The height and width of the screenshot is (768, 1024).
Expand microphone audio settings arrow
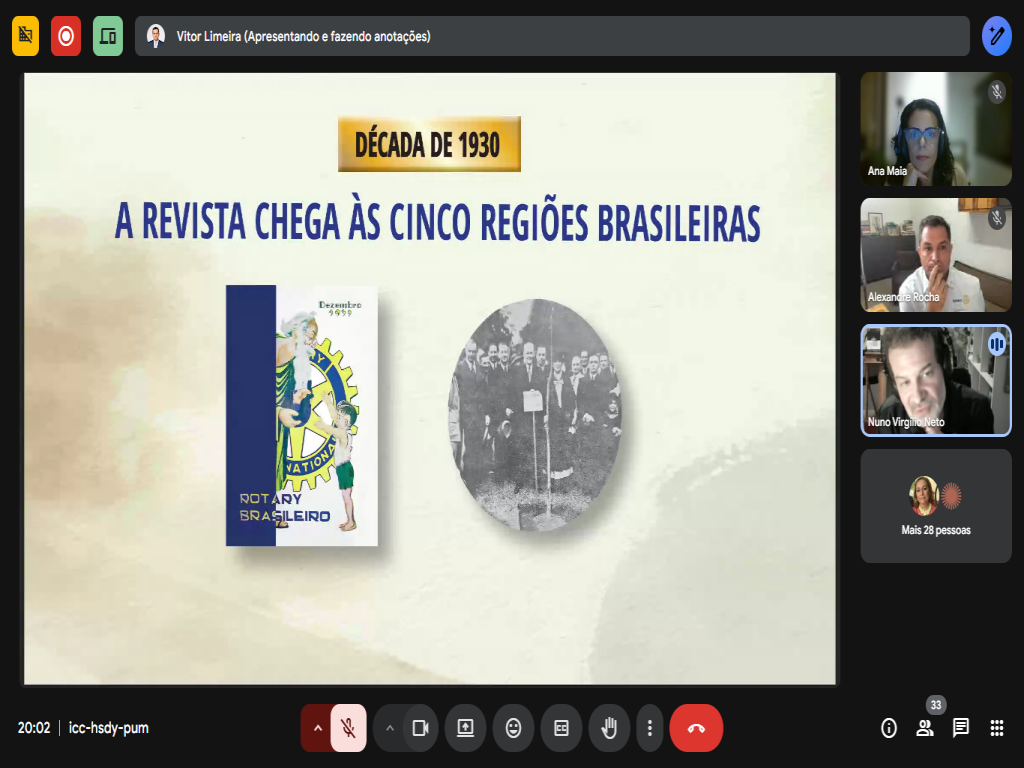317,728
